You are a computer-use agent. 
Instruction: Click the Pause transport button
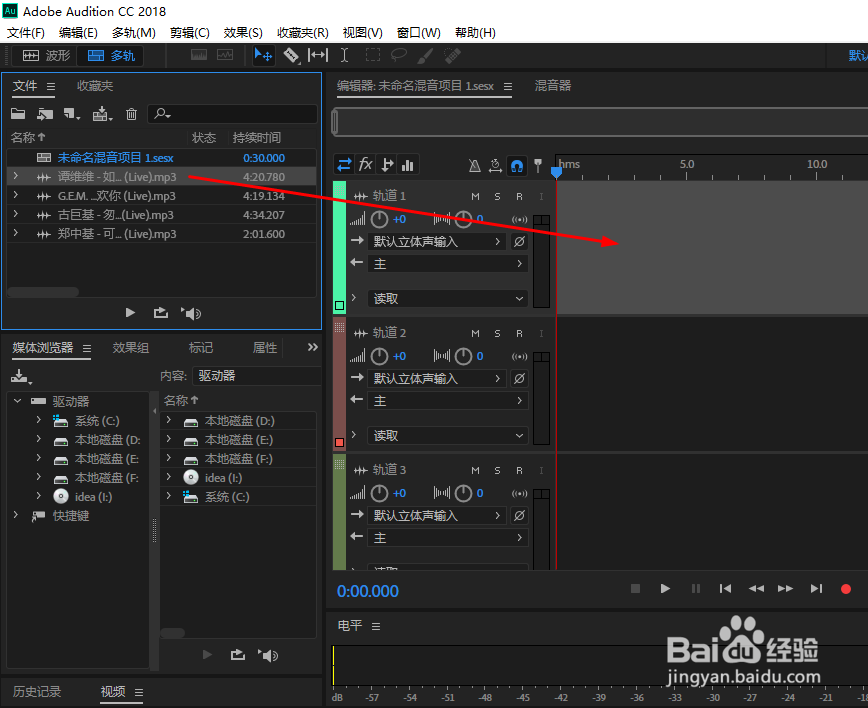[x=696, y=588]
